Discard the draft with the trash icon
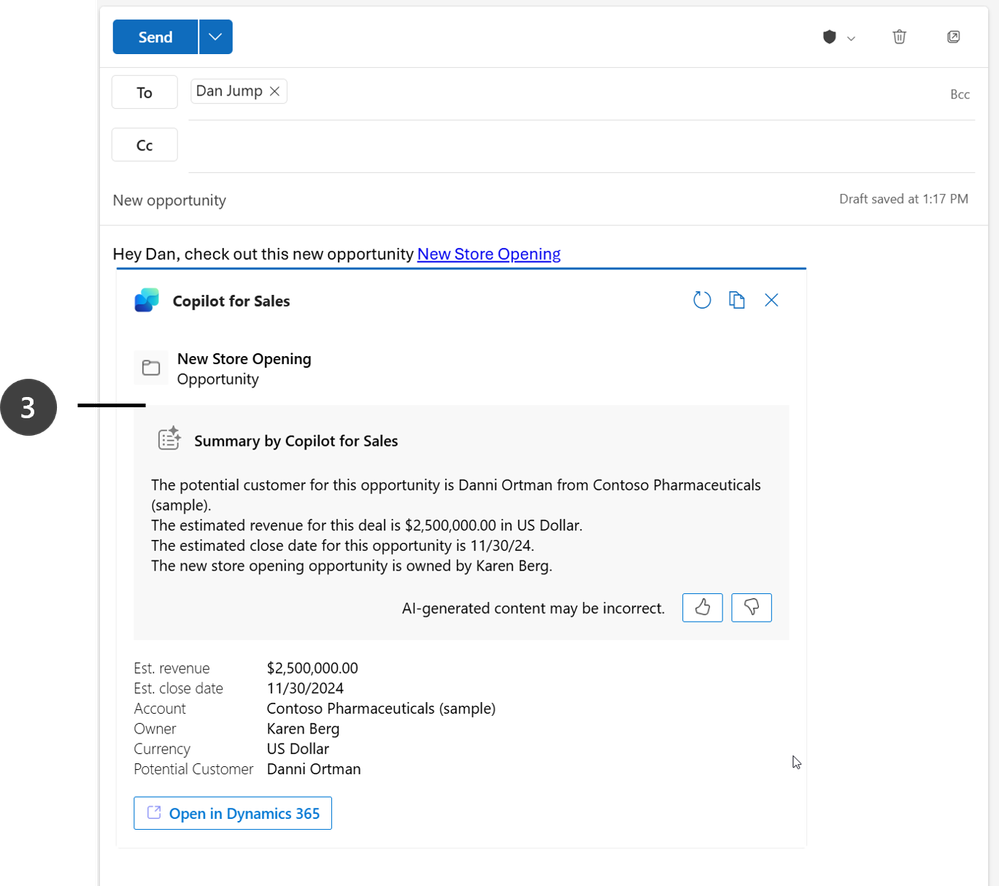The height and width of the screenshot is (886, 999). [899, 37]
